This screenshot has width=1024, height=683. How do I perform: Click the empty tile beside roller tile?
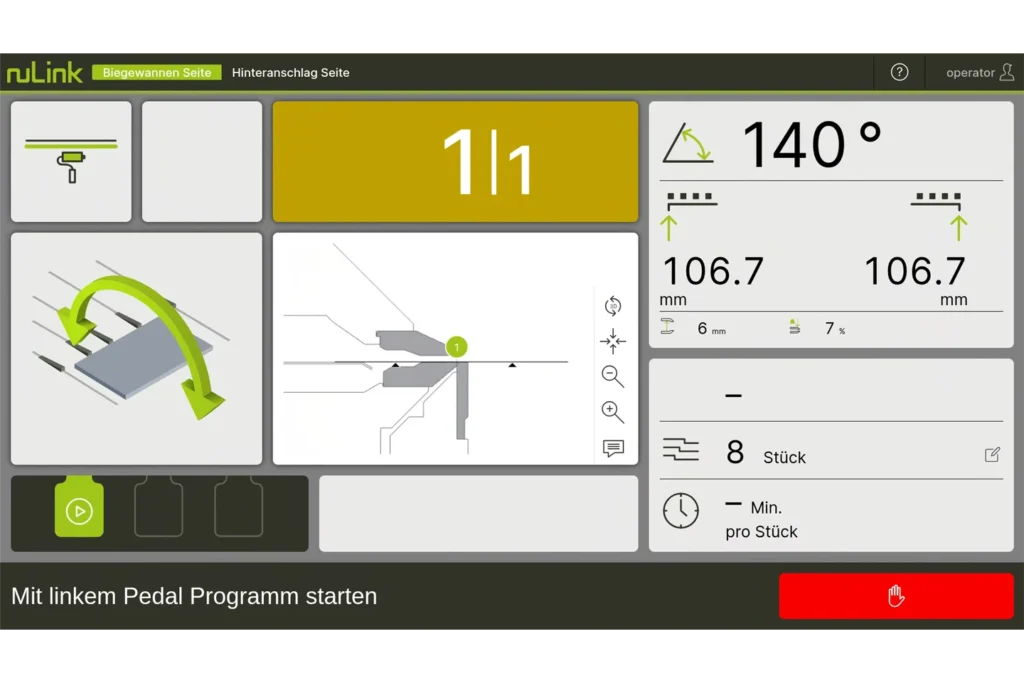[x=202, y=161]
